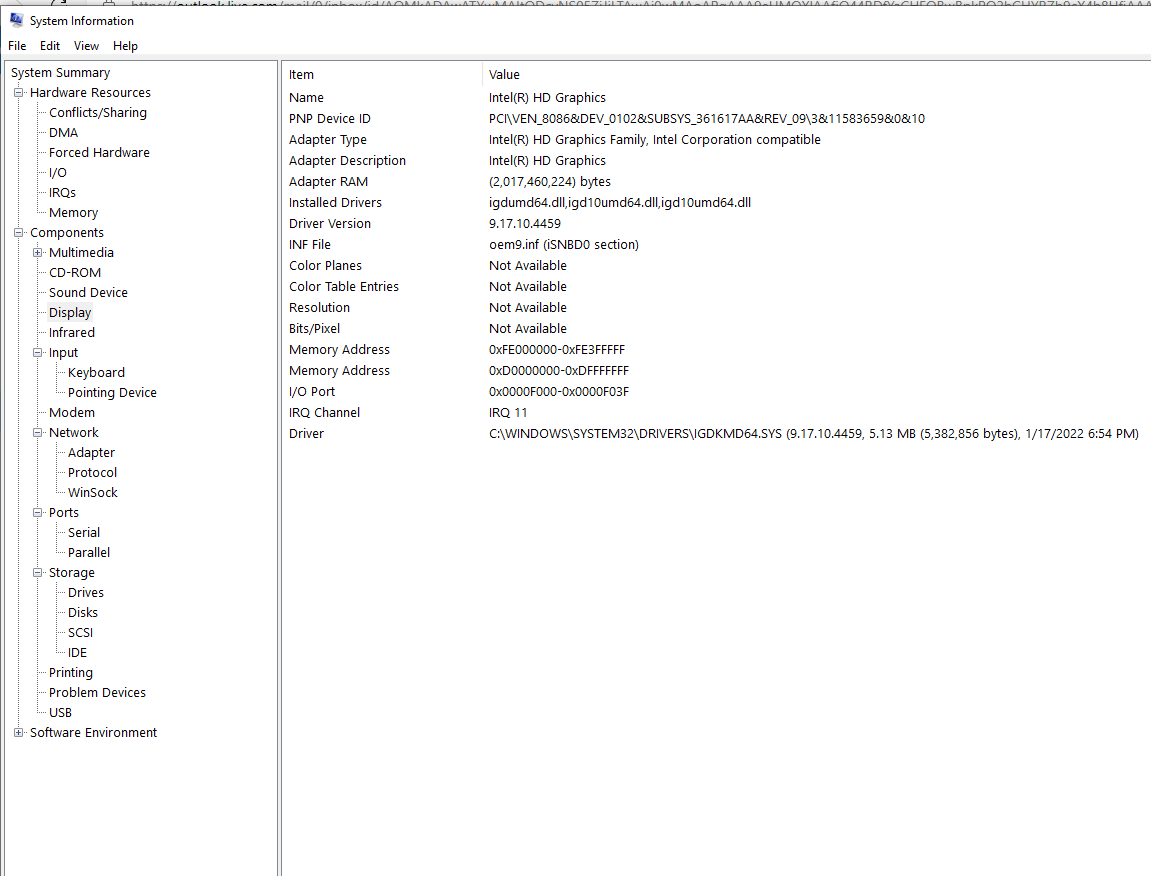Select the Driver Version row
The image size is (1151, 876).
(330, 224)
